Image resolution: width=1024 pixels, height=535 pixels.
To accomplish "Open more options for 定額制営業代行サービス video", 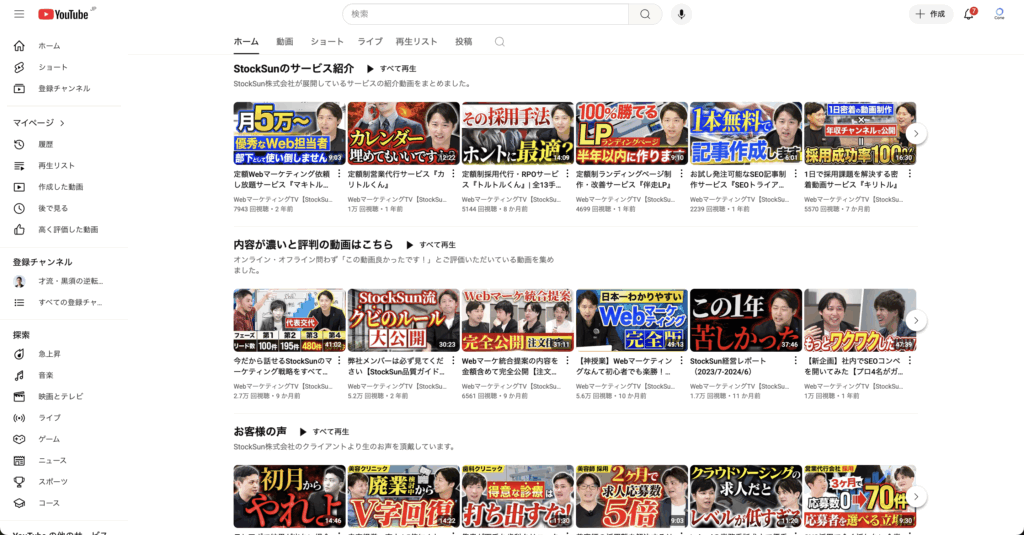I will click(453, 174).
